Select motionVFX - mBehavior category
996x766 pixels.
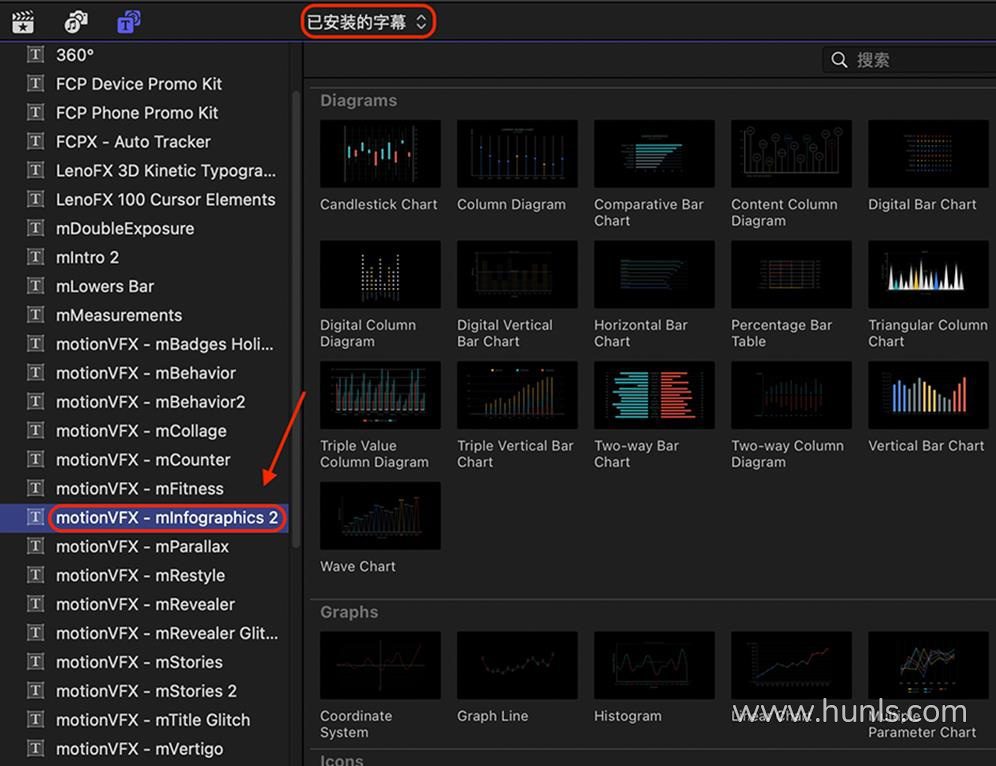click(x=145, y=373)
